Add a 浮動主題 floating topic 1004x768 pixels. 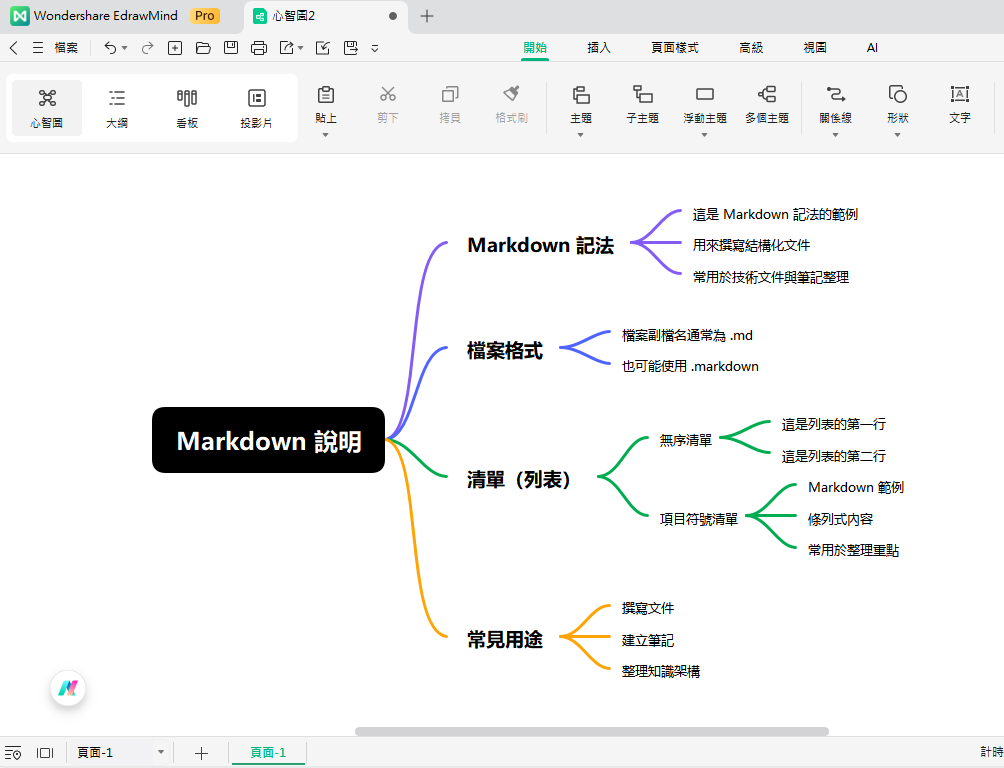pyautogui.click(x=704, y=108)
